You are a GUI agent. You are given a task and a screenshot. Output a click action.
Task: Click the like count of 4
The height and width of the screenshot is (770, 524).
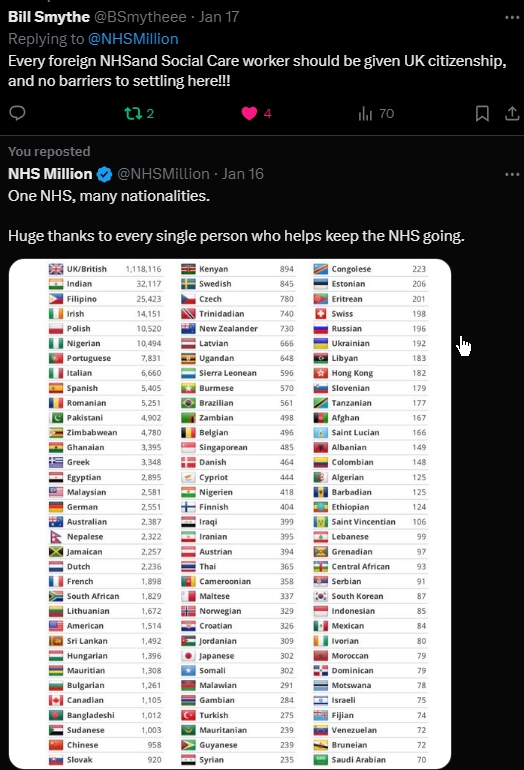[267, 114]
